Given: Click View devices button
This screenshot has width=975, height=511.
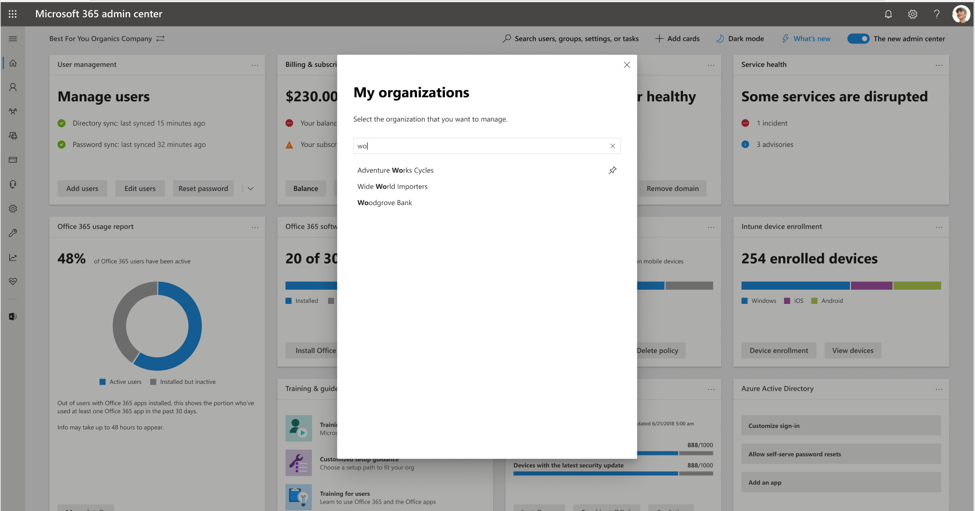Looking at the screenshot, I should point(853,351).
